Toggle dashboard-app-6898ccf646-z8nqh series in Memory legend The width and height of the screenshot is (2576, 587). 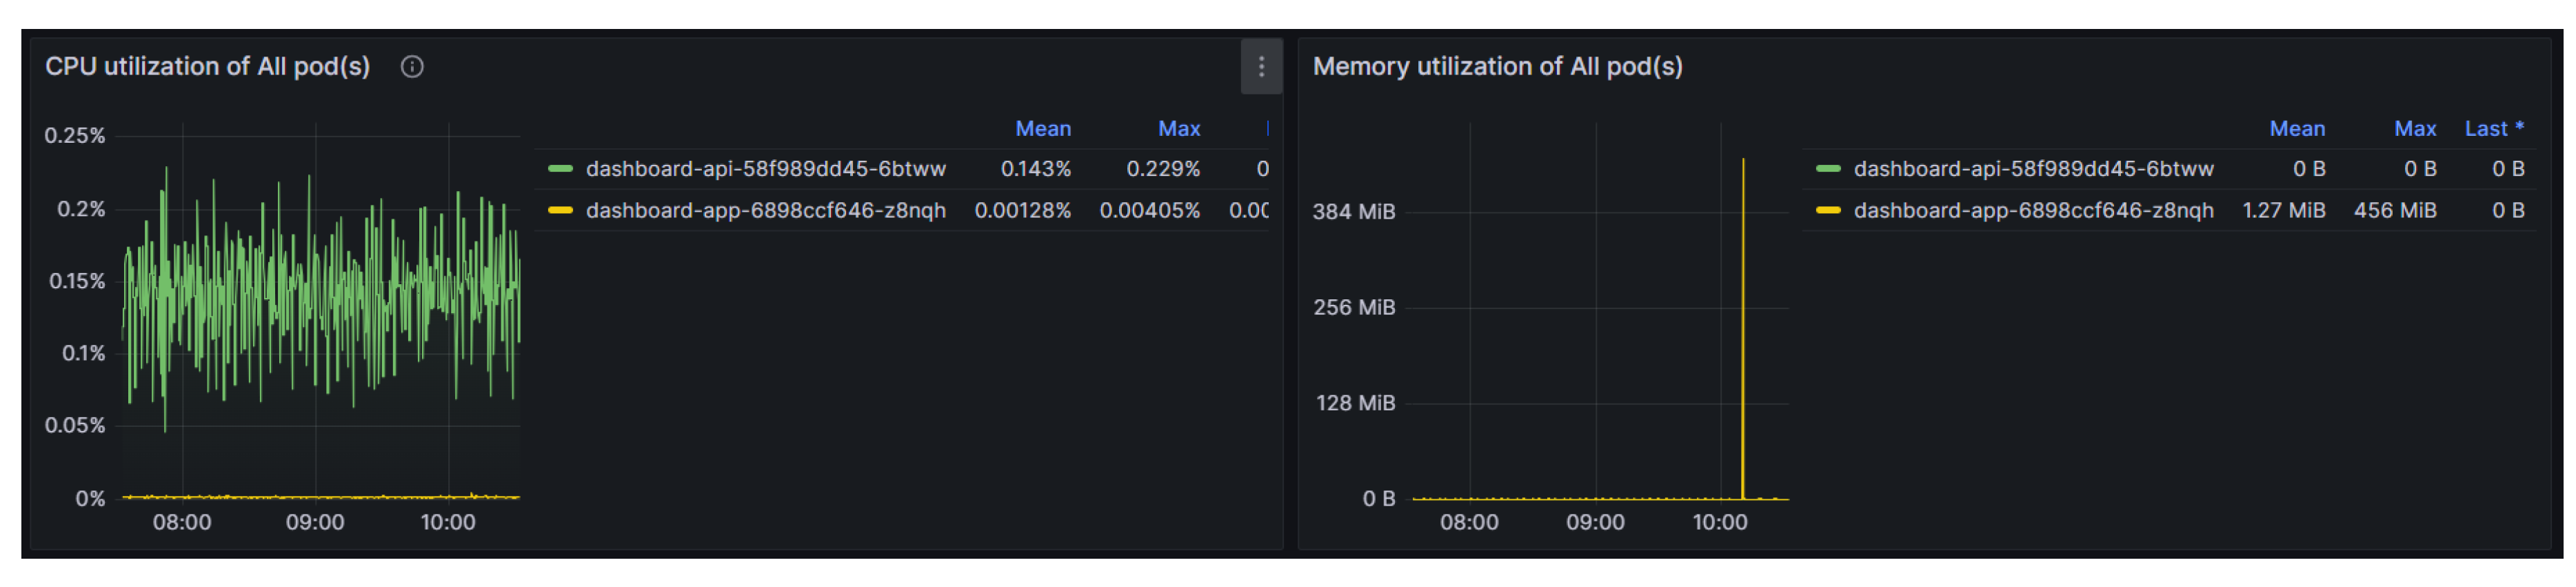pos(2033,211)
